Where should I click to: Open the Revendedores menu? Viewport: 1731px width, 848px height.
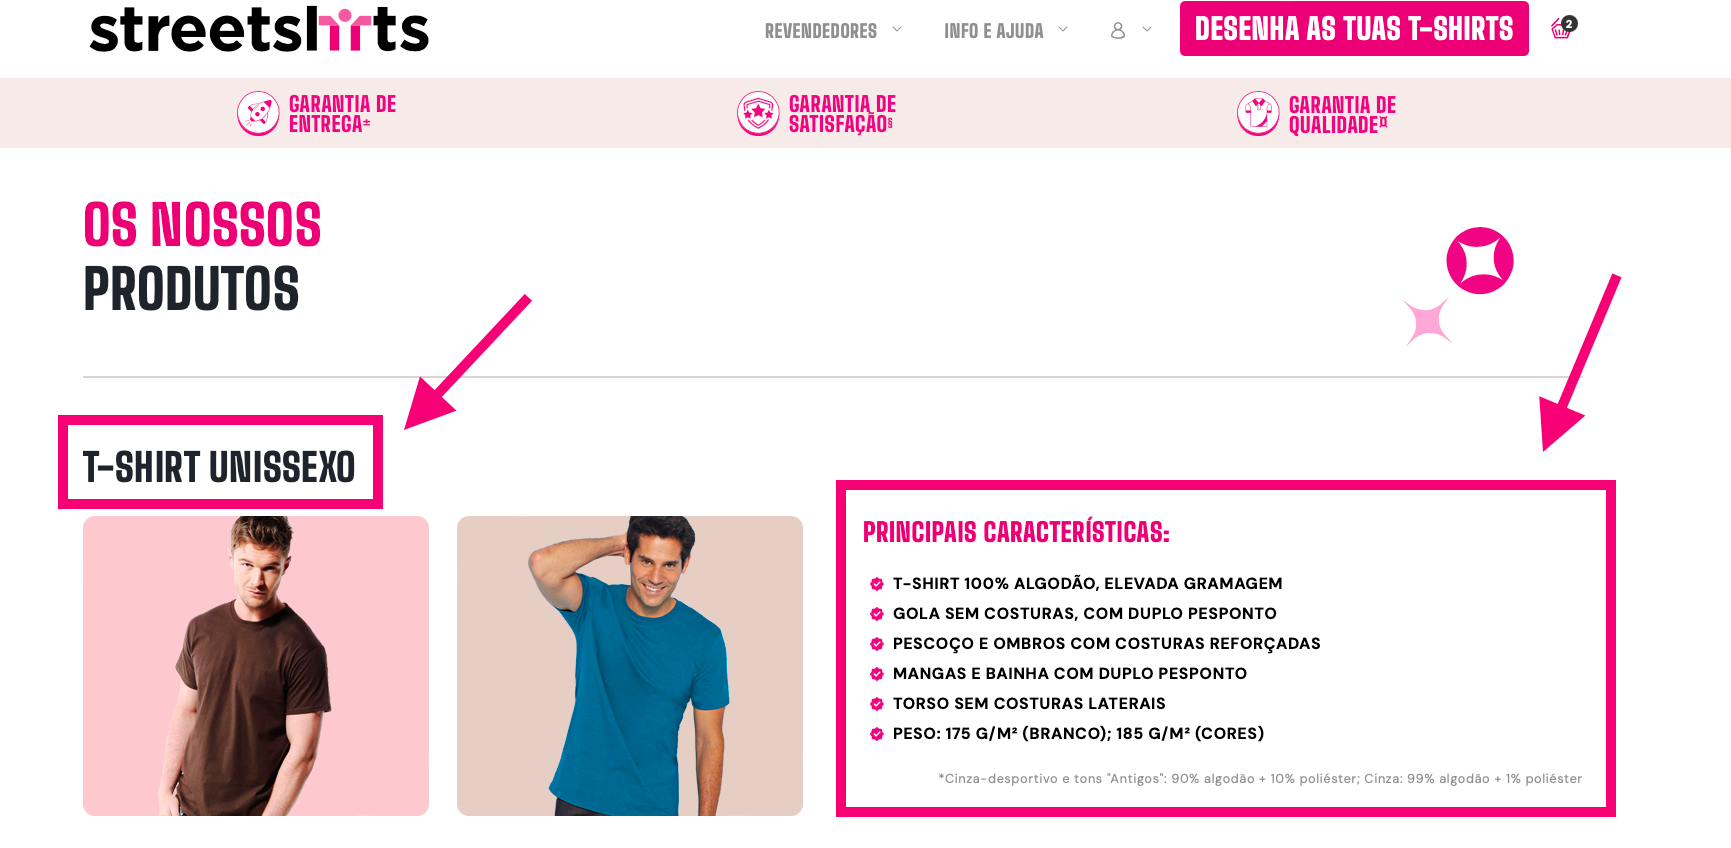(821, 31)
